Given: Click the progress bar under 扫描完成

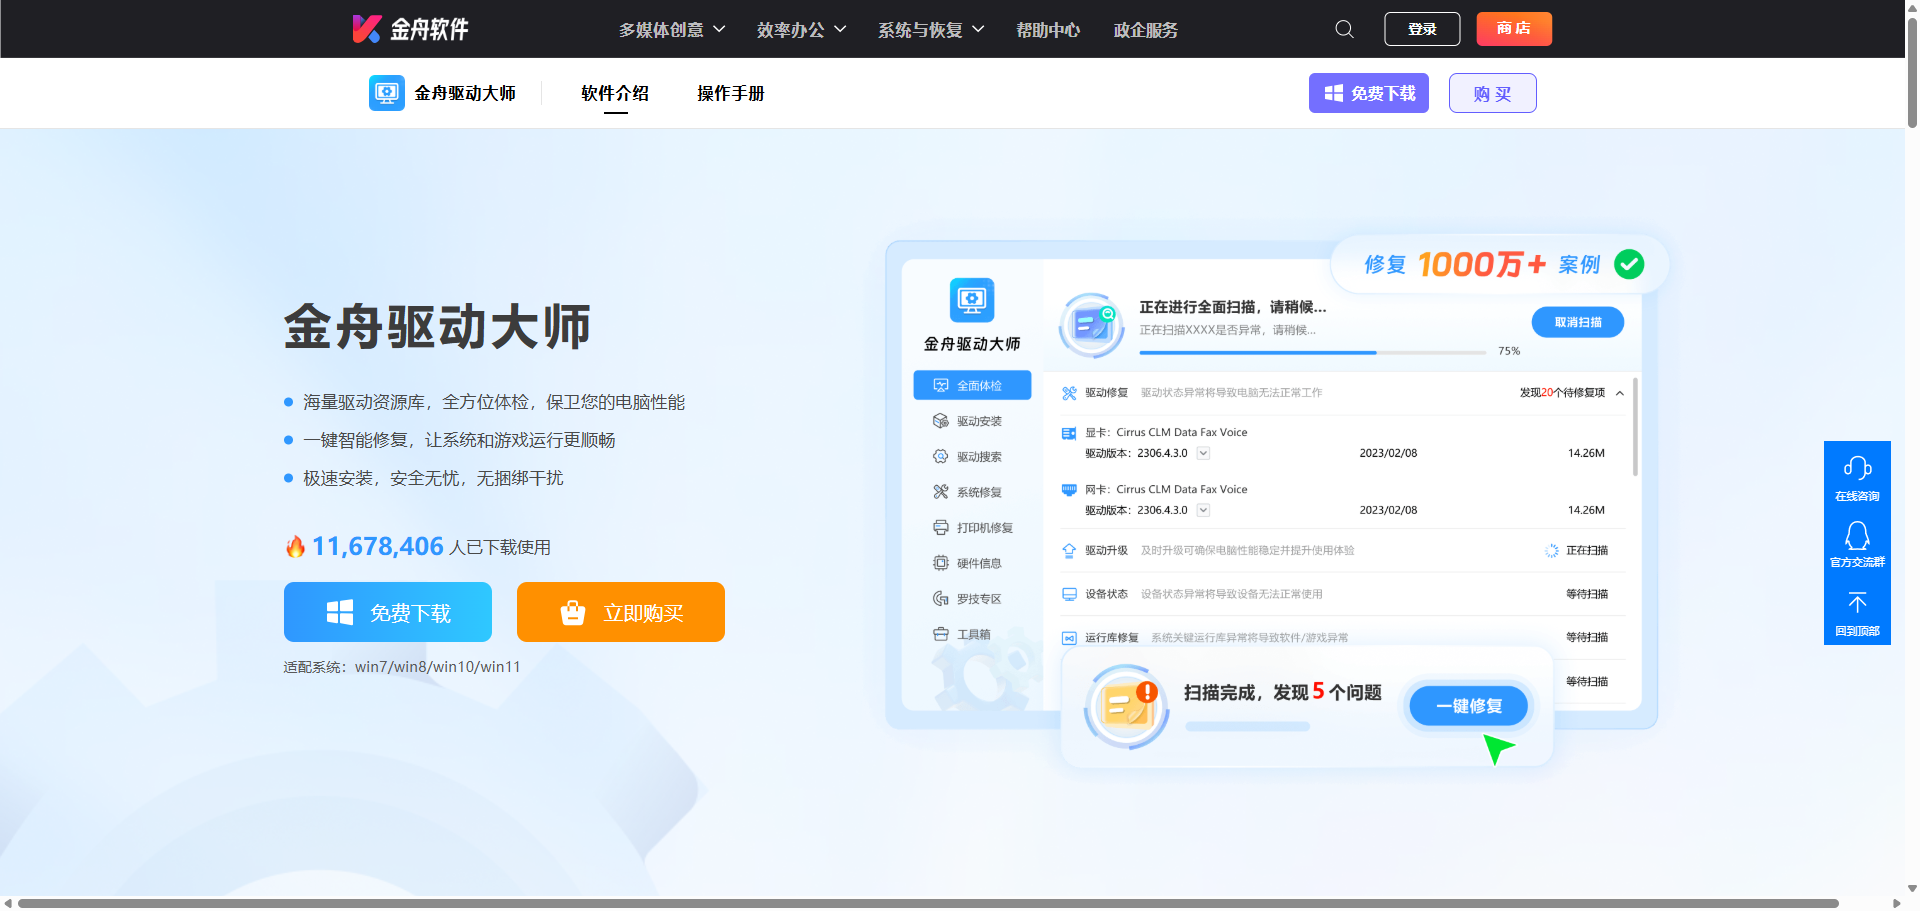Looking at the screenshot, I should click(1247, 727).
